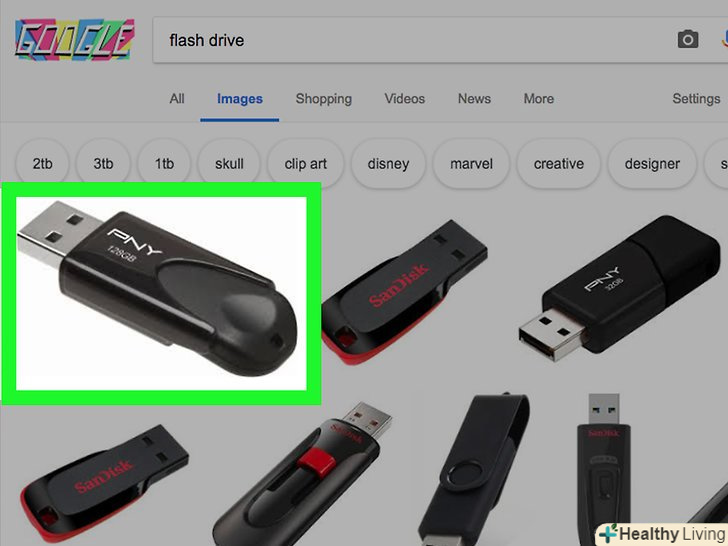This screenshot has width=728, height=546.
Task: Click the microphone voice search icon
Action: click(725, 39)
